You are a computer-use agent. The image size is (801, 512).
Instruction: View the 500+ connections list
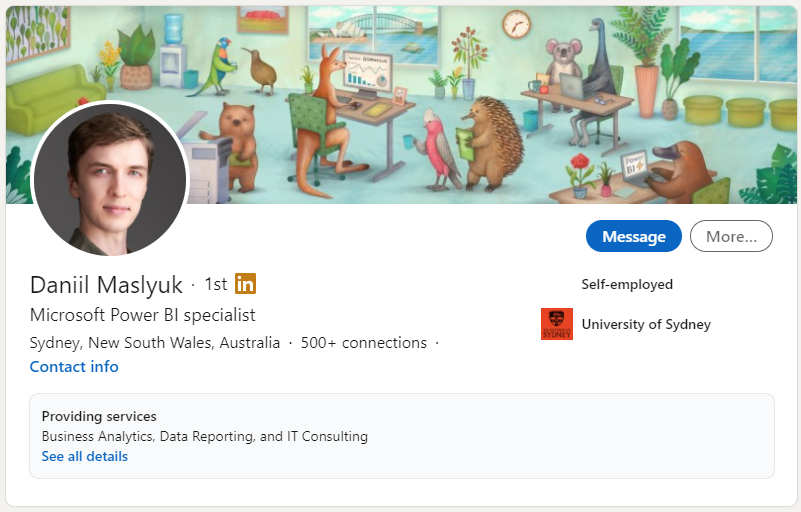364,343
